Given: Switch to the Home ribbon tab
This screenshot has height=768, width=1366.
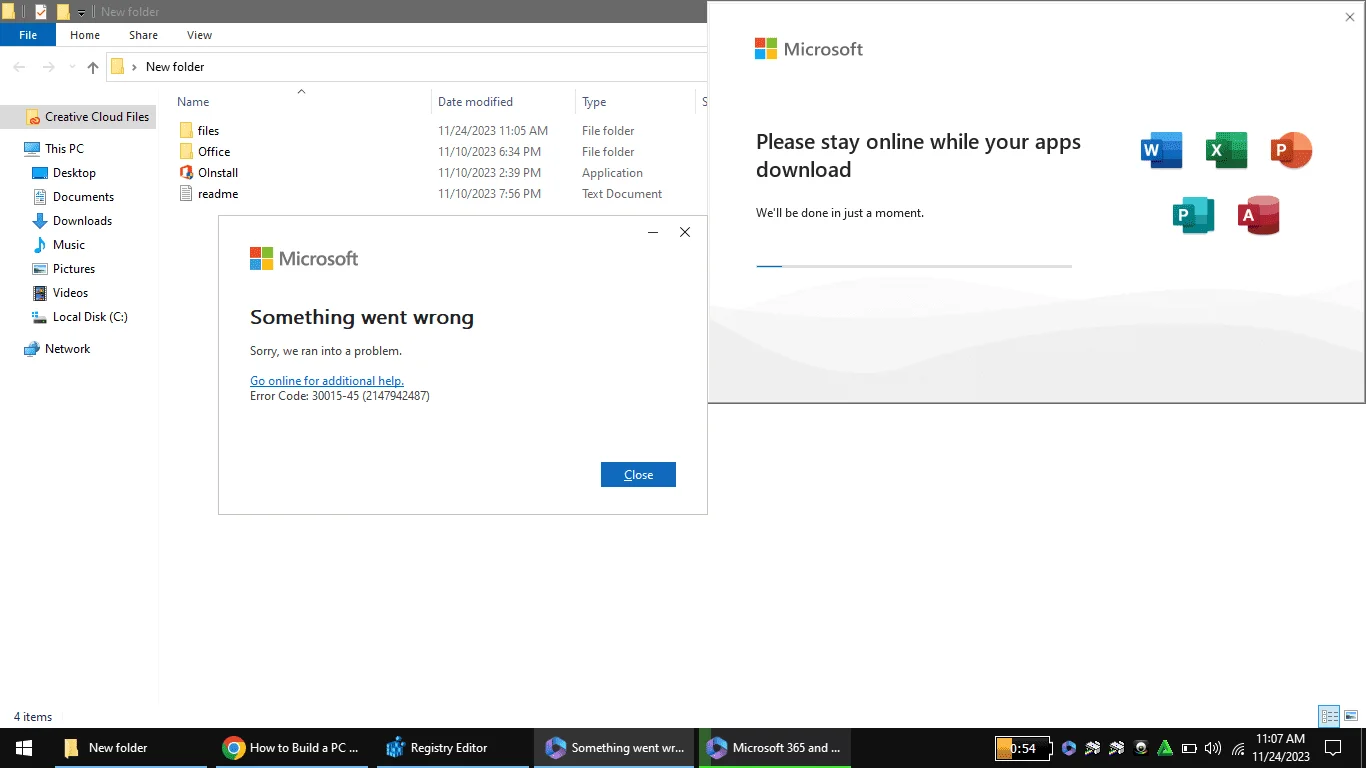Looking at the screenshot, I should [85, 35].
